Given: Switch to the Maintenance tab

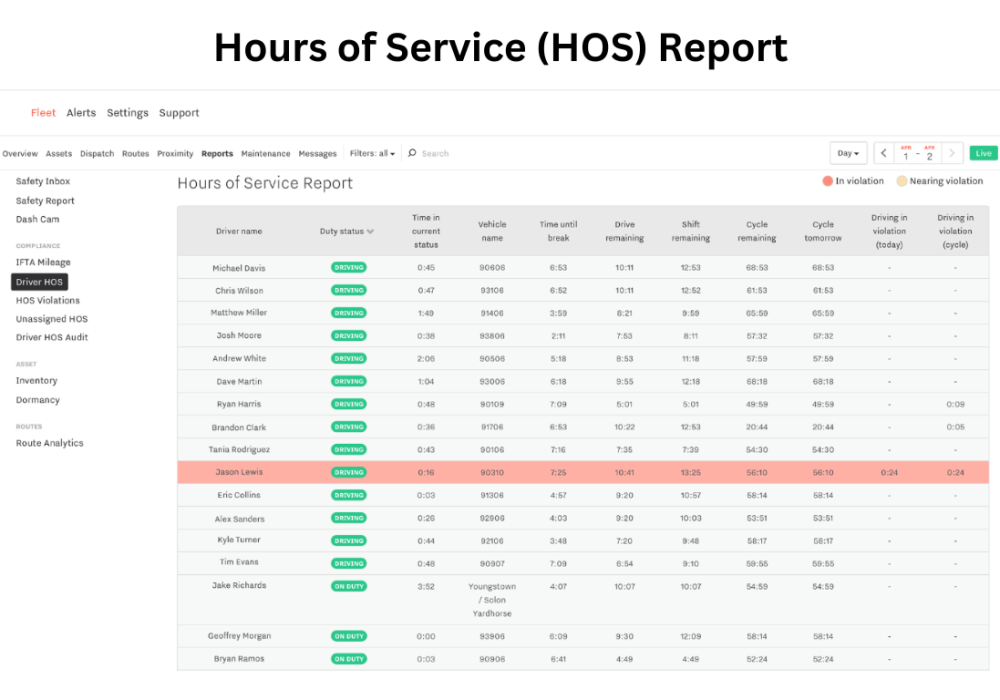Looking at the screenshot, I should [x=265, y=154].
